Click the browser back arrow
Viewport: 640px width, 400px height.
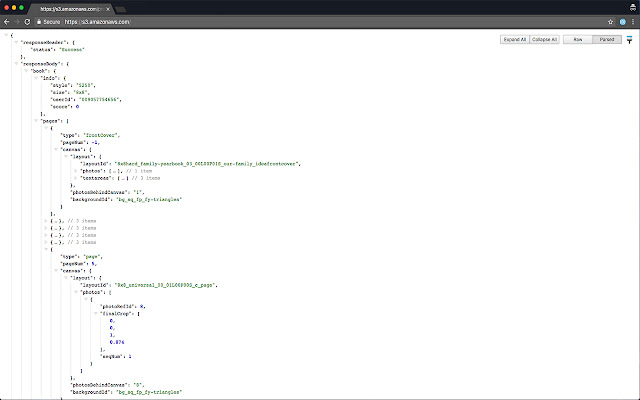click(x=8, y=21)
